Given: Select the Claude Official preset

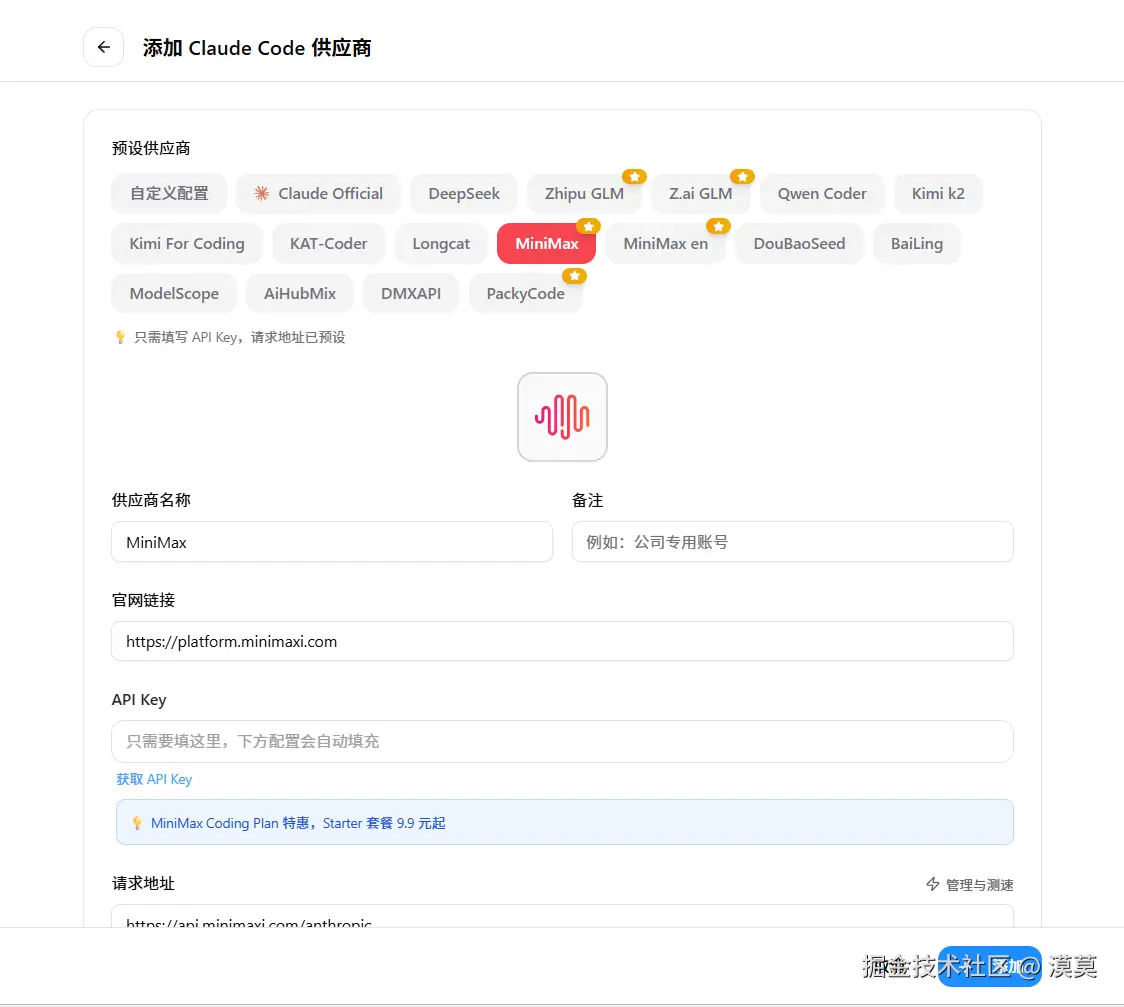Looking at the screenshot, I should pyautogui.click(x=318, y=194).
